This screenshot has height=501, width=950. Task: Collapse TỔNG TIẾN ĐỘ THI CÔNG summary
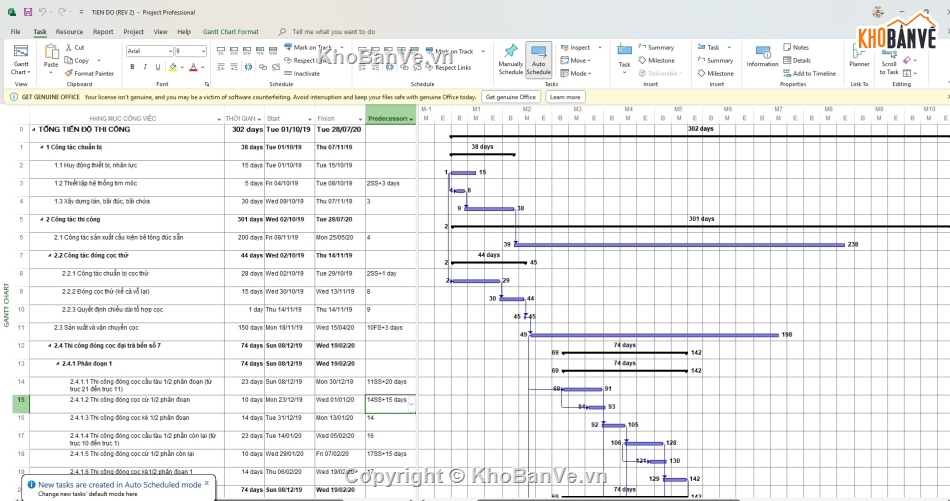(34, 130)
